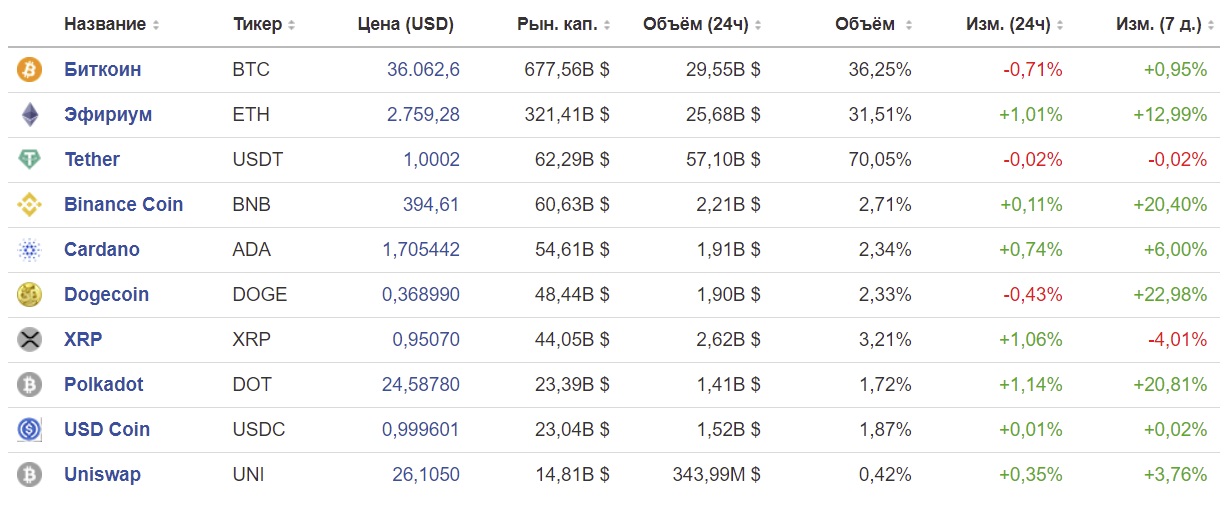The width and height of the screenshot is (1230, 520).
Task: Click the Ethereum diamond logo icon
Action: click(x=30, y=115)
